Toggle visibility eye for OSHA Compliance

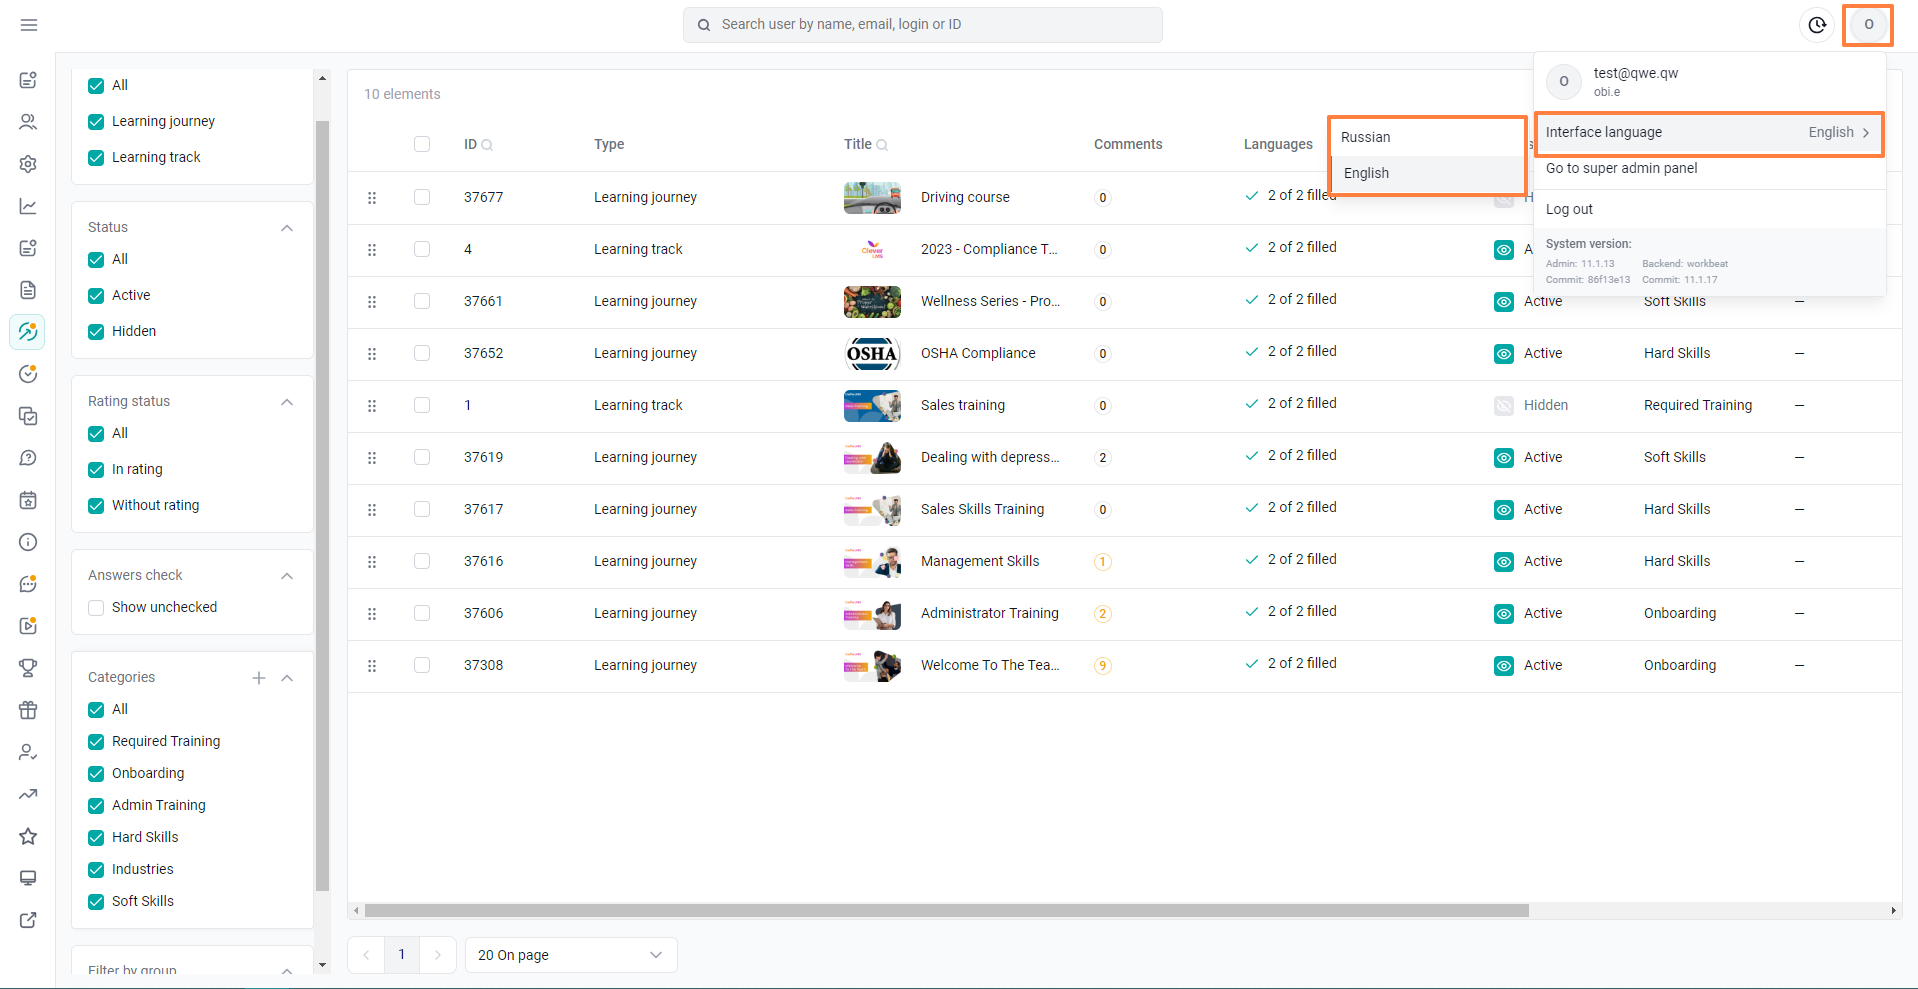click(x=1504, y=354)
